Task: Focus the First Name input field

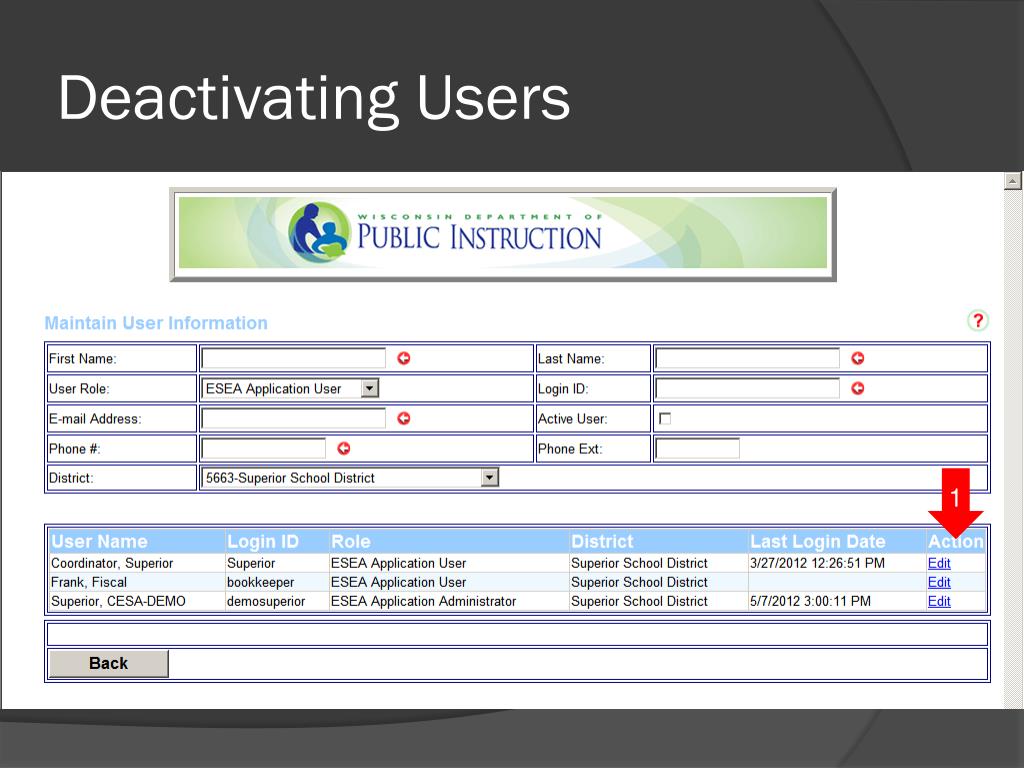Action: [293, 358]
